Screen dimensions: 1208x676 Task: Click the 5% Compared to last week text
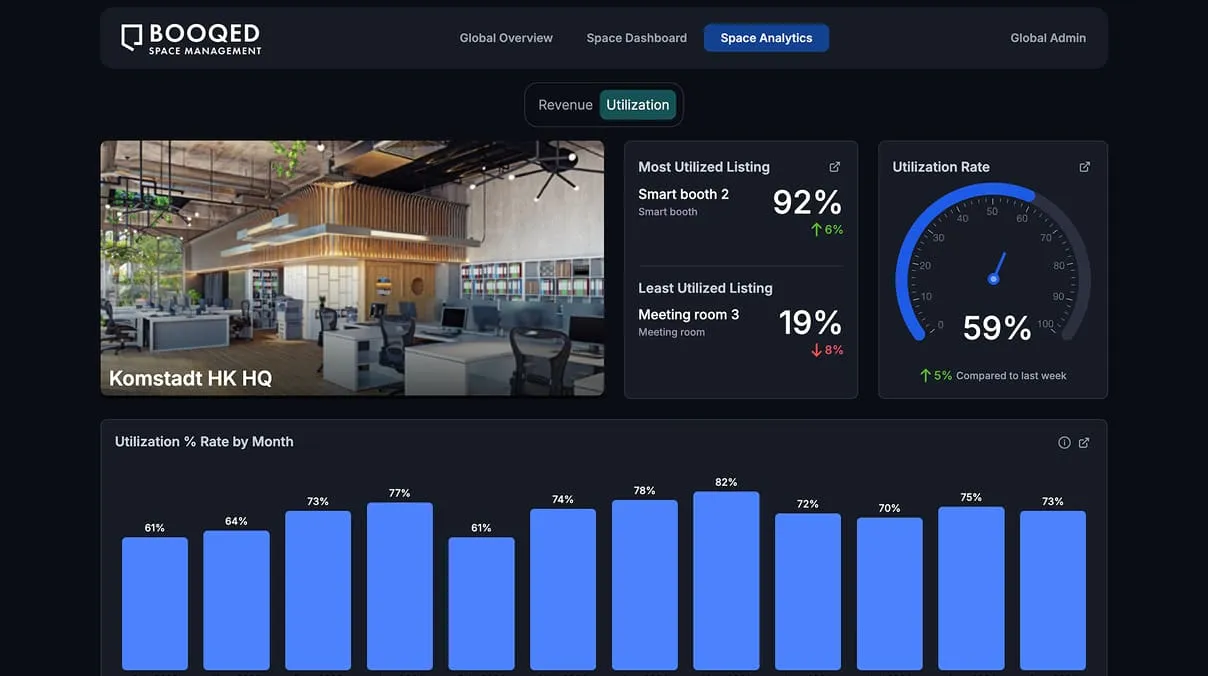pyautogui.click(x=993, y=376)
